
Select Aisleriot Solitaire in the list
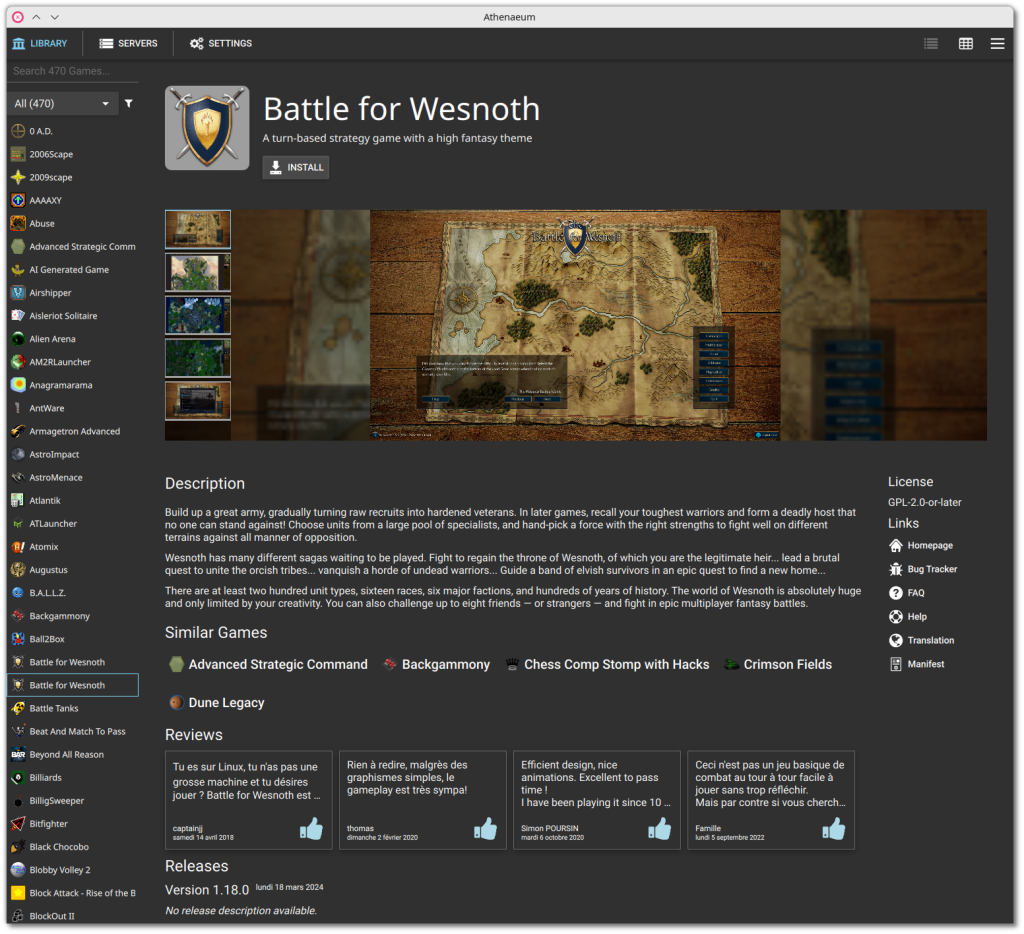coord(72,315)
